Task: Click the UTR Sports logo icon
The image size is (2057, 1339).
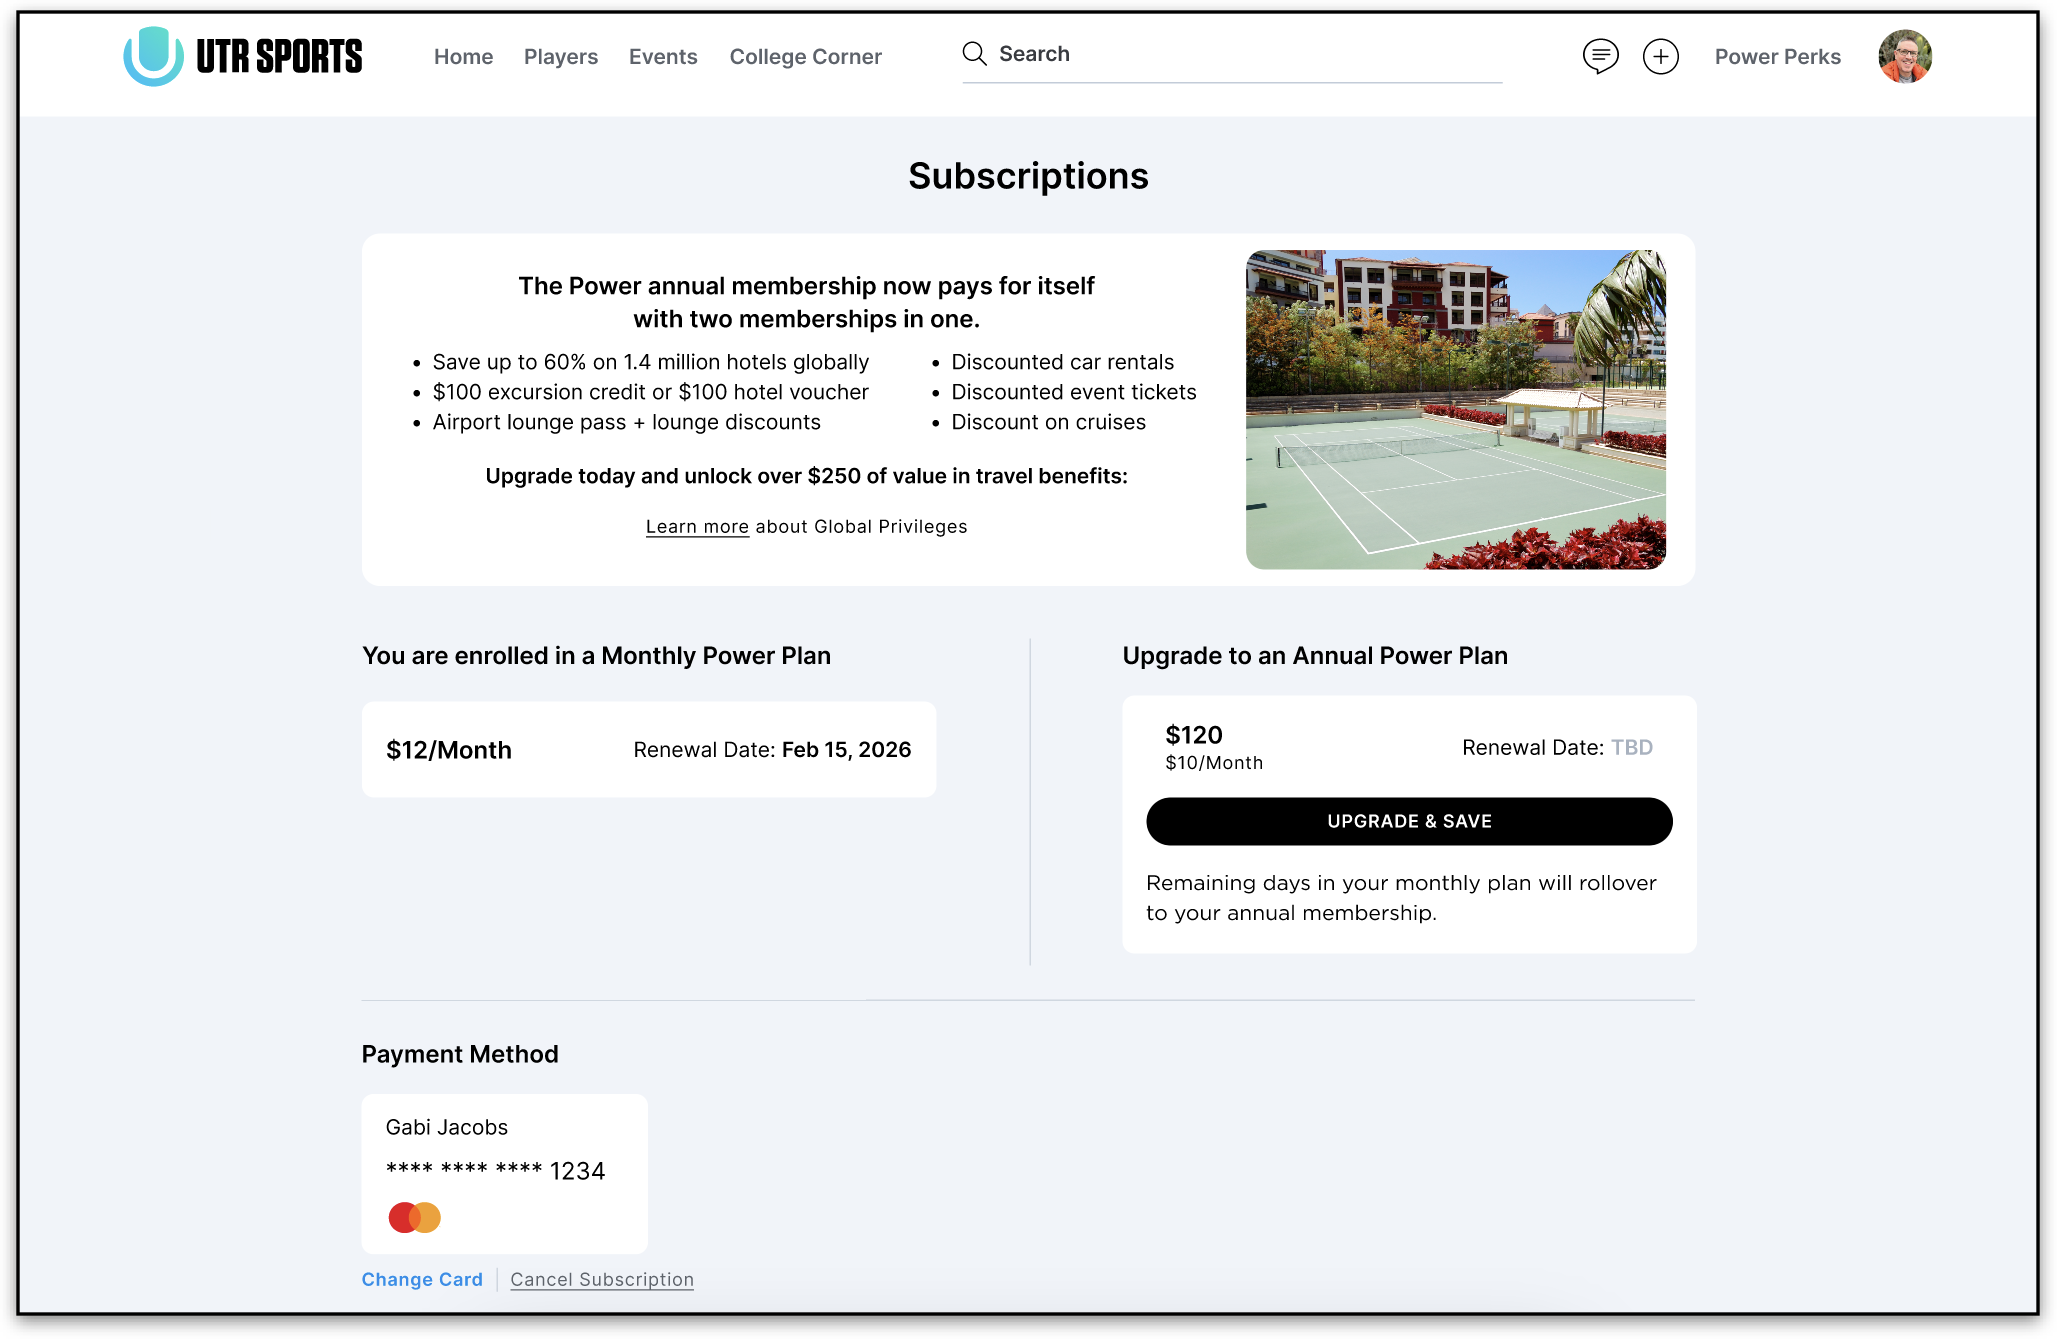Action: [x=153, y=56]
